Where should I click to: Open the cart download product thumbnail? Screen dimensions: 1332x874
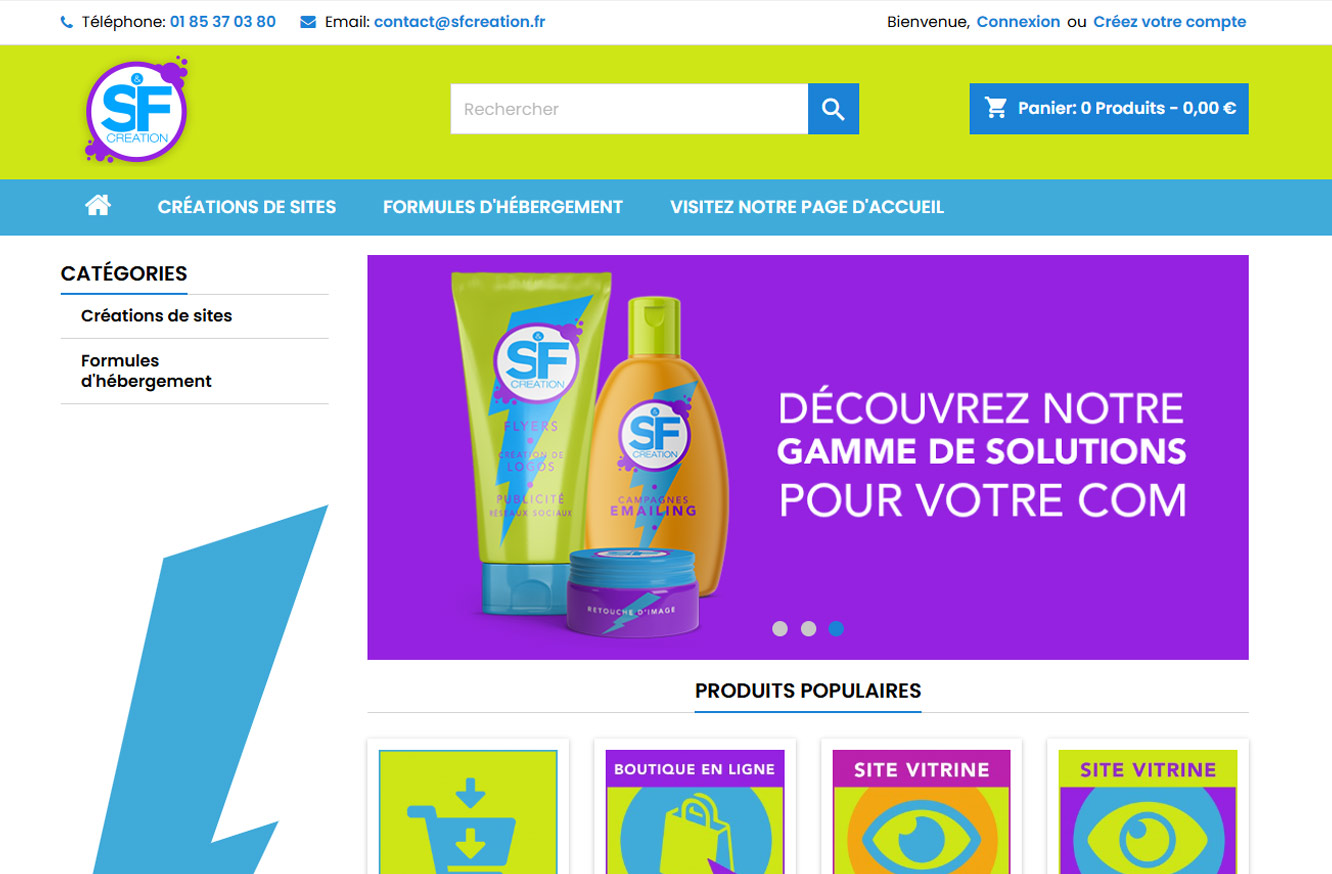(x=468, y=812)
